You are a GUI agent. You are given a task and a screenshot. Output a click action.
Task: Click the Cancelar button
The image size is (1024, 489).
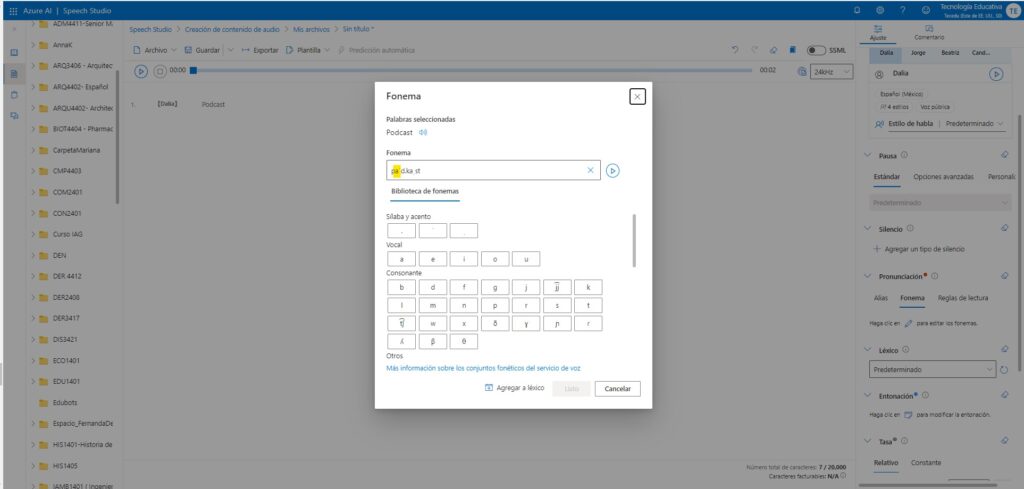pyautogui.click(x=617, y=388)
